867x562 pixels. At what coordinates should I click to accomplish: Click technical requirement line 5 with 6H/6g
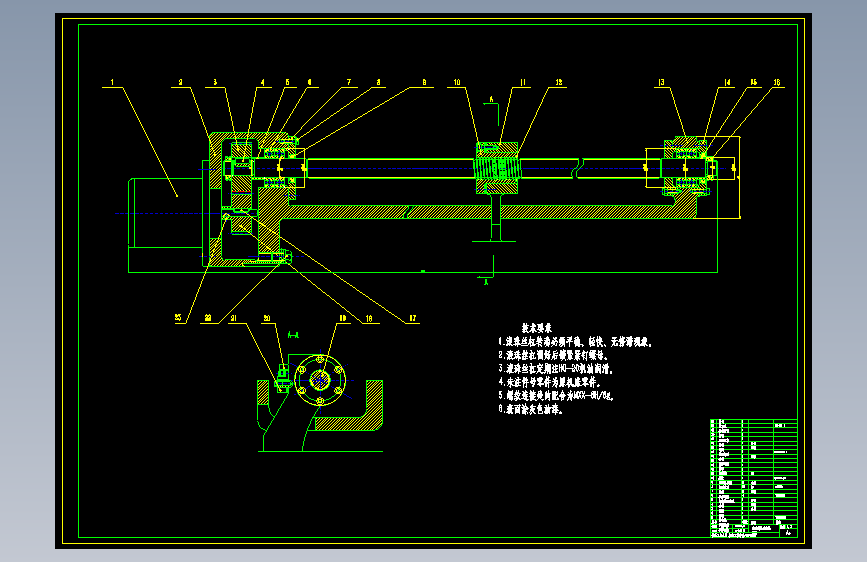[x=556, y=396]
